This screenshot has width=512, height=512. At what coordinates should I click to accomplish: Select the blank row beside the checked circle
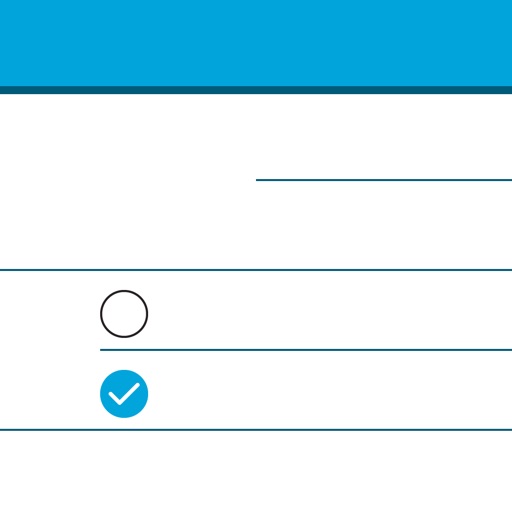click(x=330, y=390)
